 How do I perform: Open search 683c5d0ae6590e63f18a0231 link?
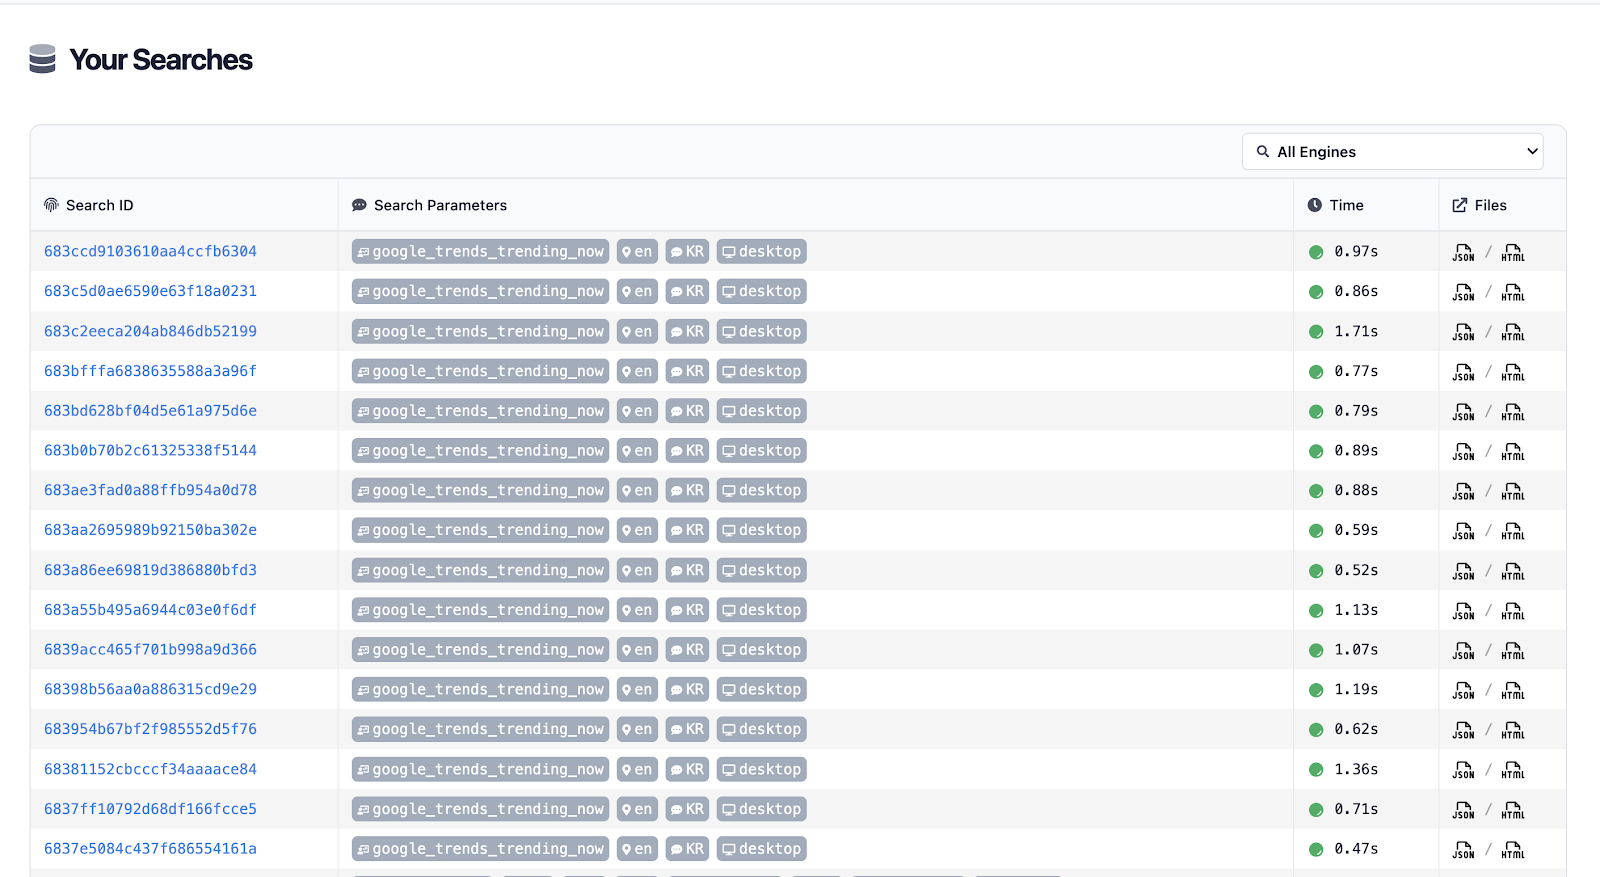click(x=150, y=291)
